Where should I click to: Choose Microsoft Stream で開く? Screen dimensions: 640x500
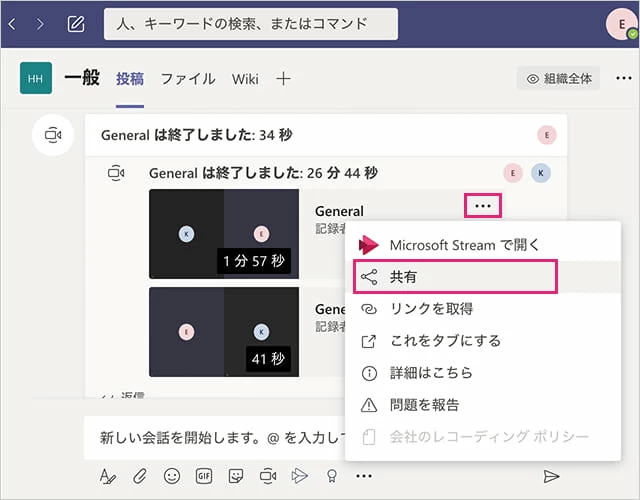[483, 245]
